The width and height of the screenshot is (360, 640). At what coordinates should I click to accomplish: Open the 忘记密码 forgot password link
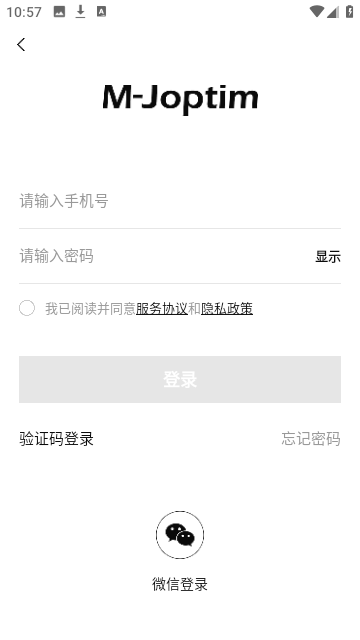tap(311, 439)
